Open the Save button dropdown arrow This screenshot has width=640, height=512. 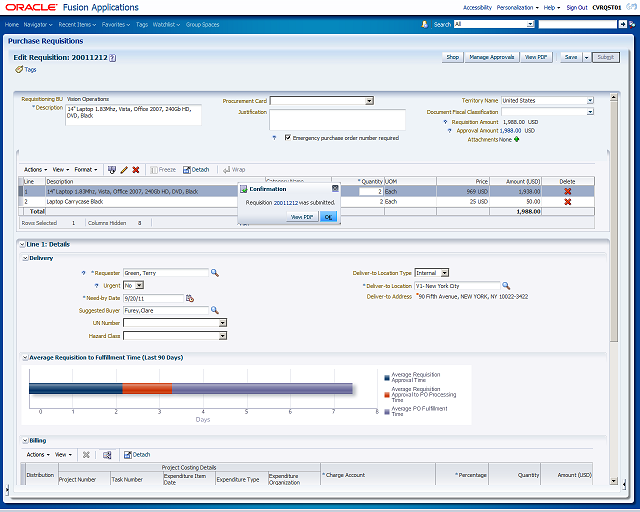587,58
